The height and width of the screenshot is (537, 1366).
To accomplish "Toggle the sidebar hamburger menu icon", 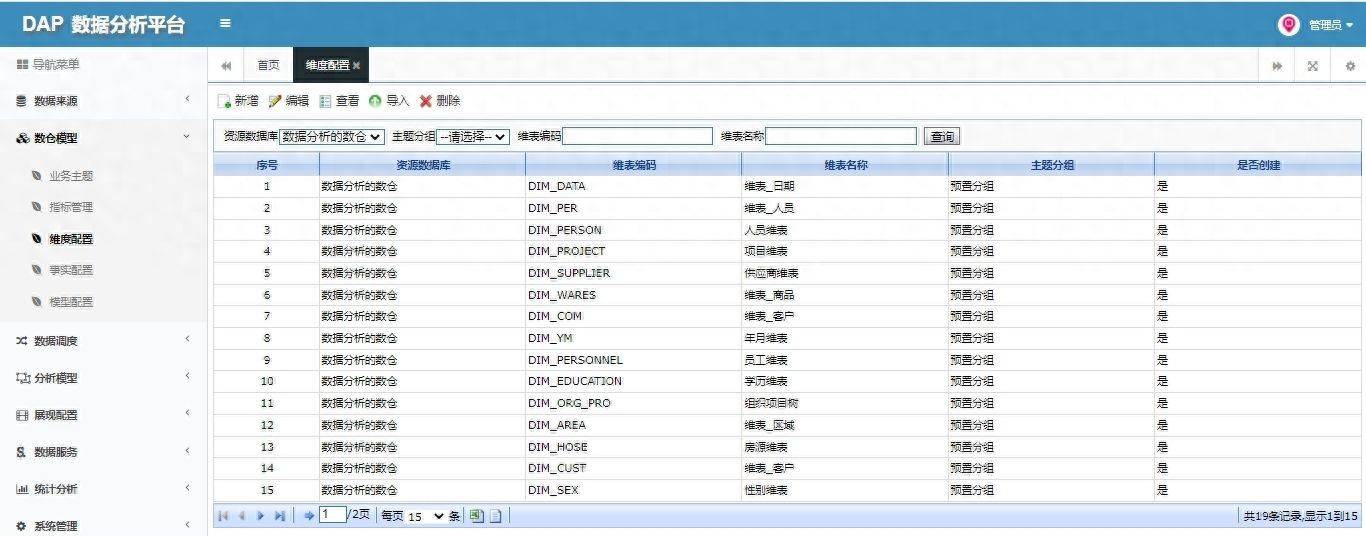I will [x=226, y=23].
